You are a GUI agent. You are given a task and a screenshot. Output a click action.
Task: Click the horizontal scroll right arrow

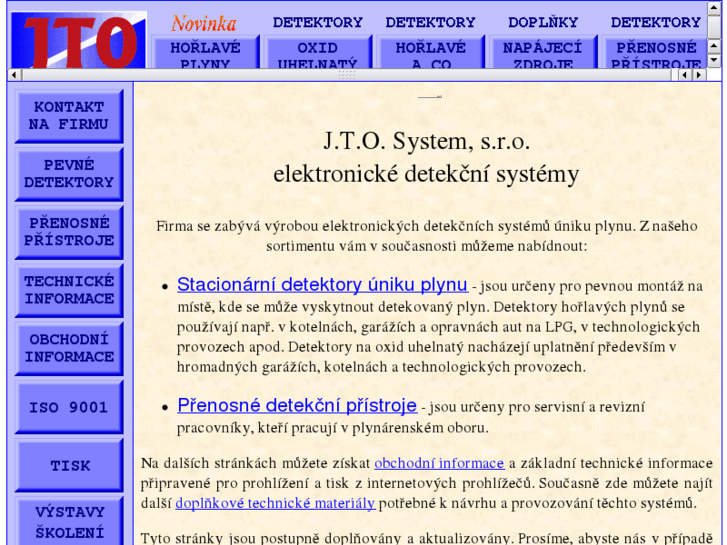tap(699, 75)
